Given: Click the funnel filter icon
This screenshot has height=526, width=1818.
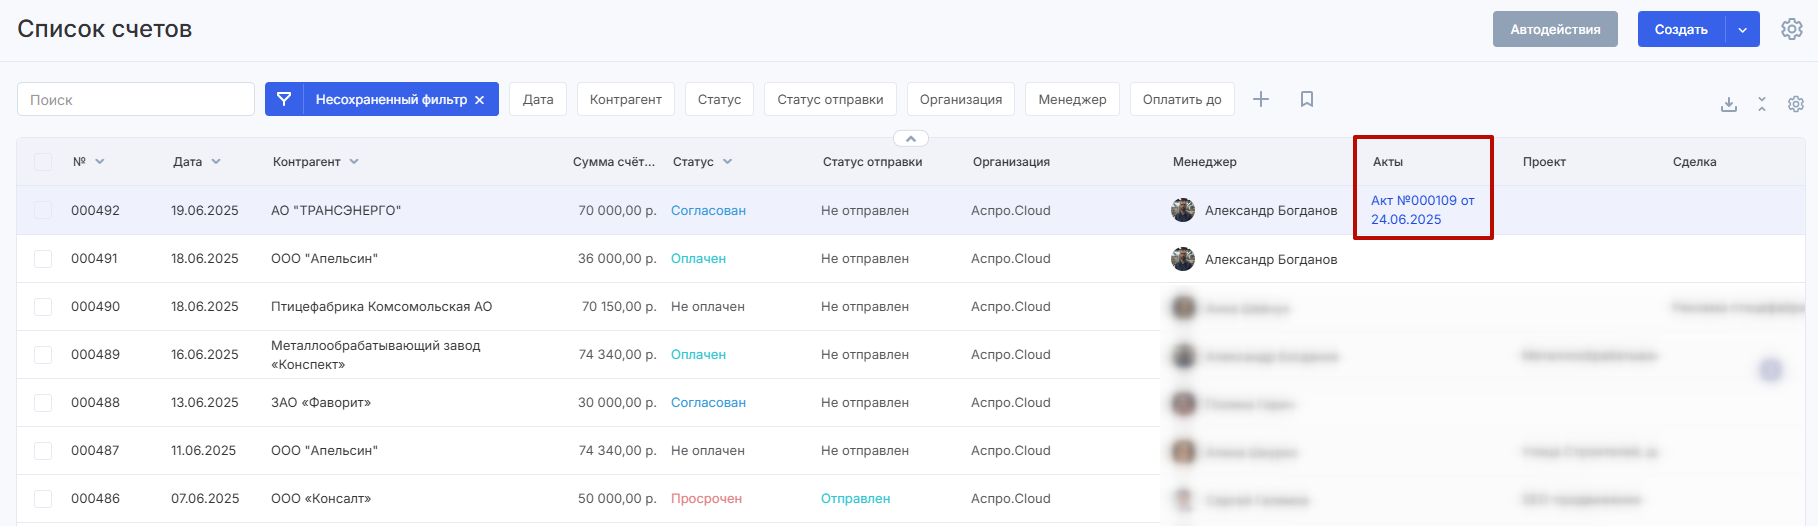Looking at the screenshot, I should (284, 99).
